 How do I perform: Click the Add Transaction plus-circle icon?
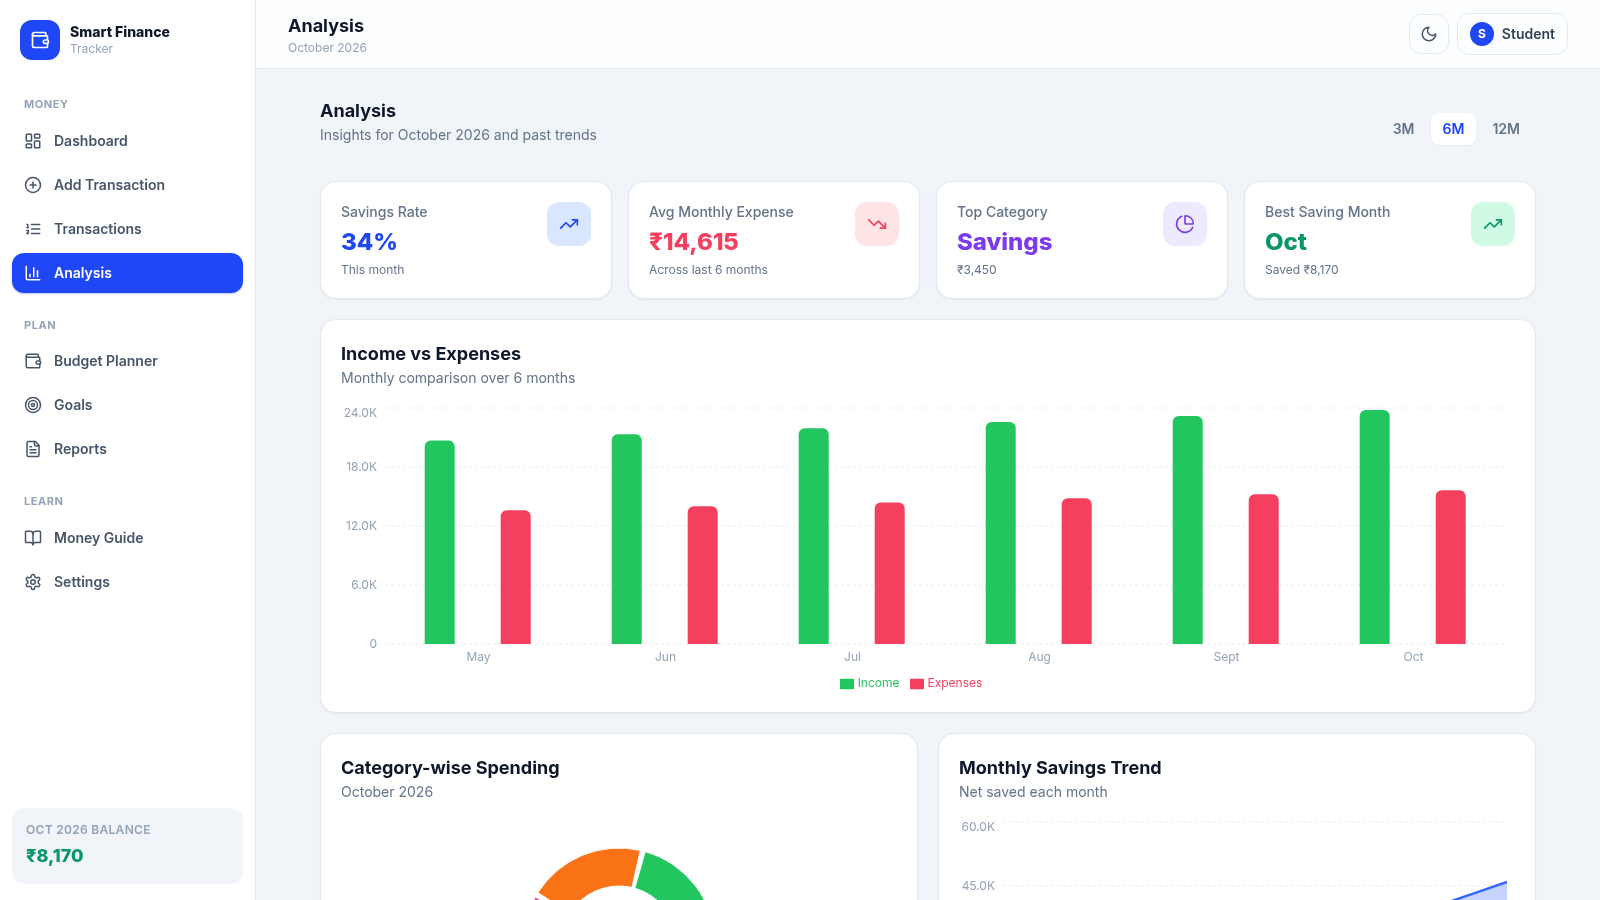(33, 185)
